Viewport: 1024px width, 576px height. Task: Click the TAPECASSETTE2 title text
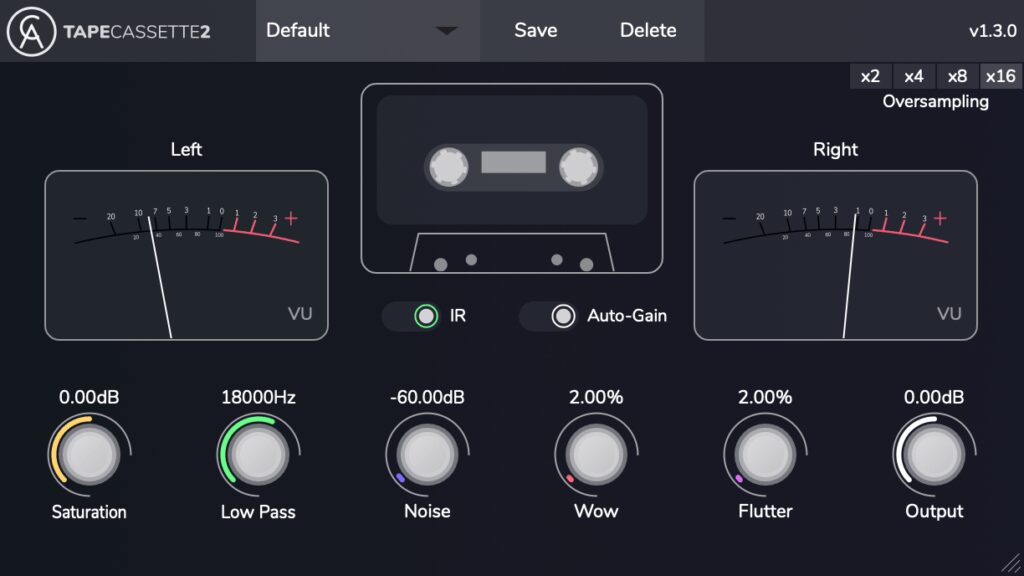[x=136, y=32]
